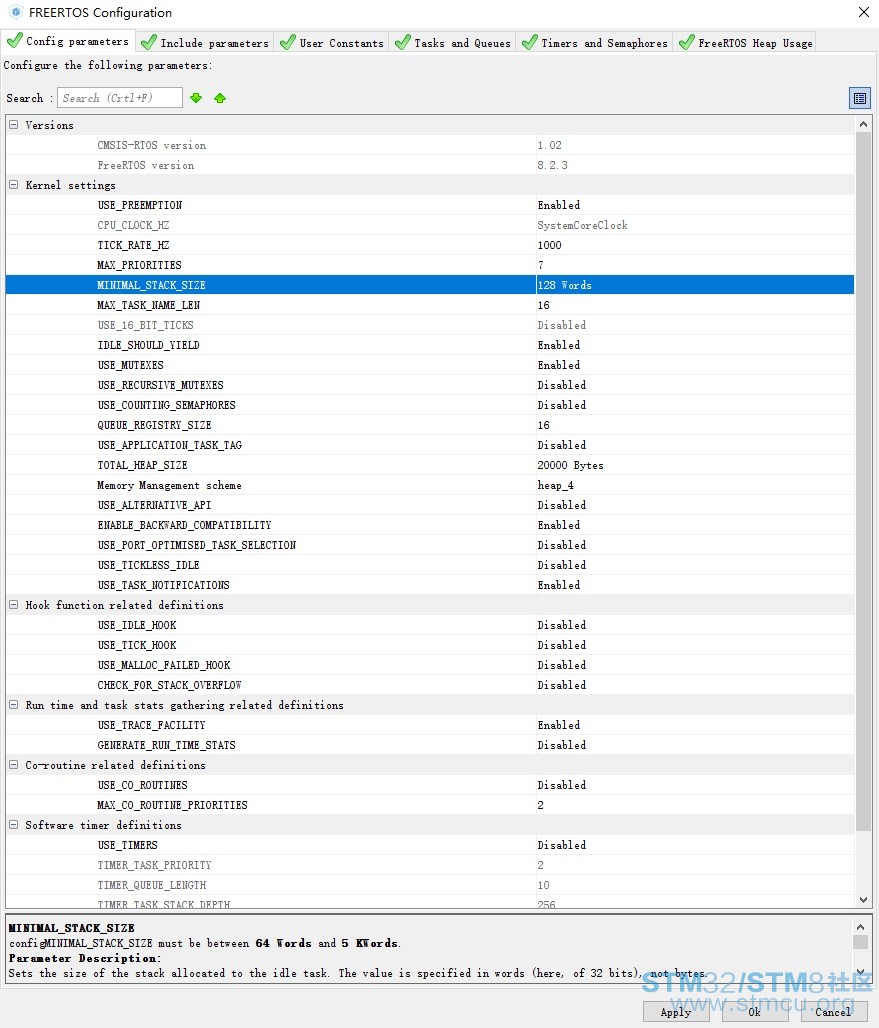Select the USE_IDLE_HOOK row
The image size is (879, 1028).
coord(429,625)
